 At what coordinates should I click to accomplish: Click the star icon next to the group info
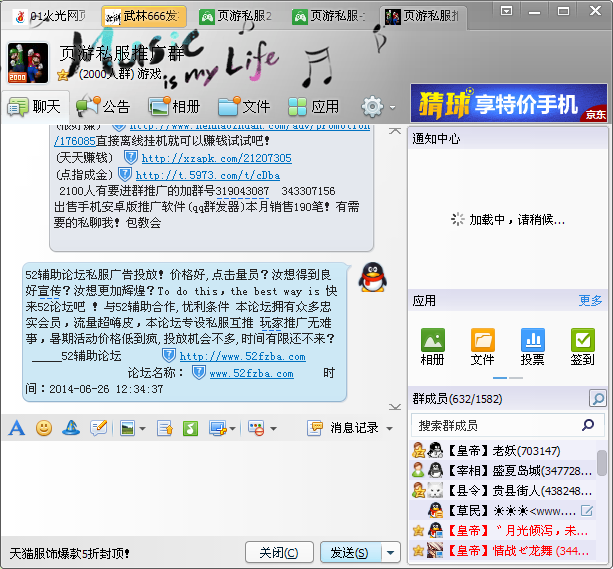point(63,75)
